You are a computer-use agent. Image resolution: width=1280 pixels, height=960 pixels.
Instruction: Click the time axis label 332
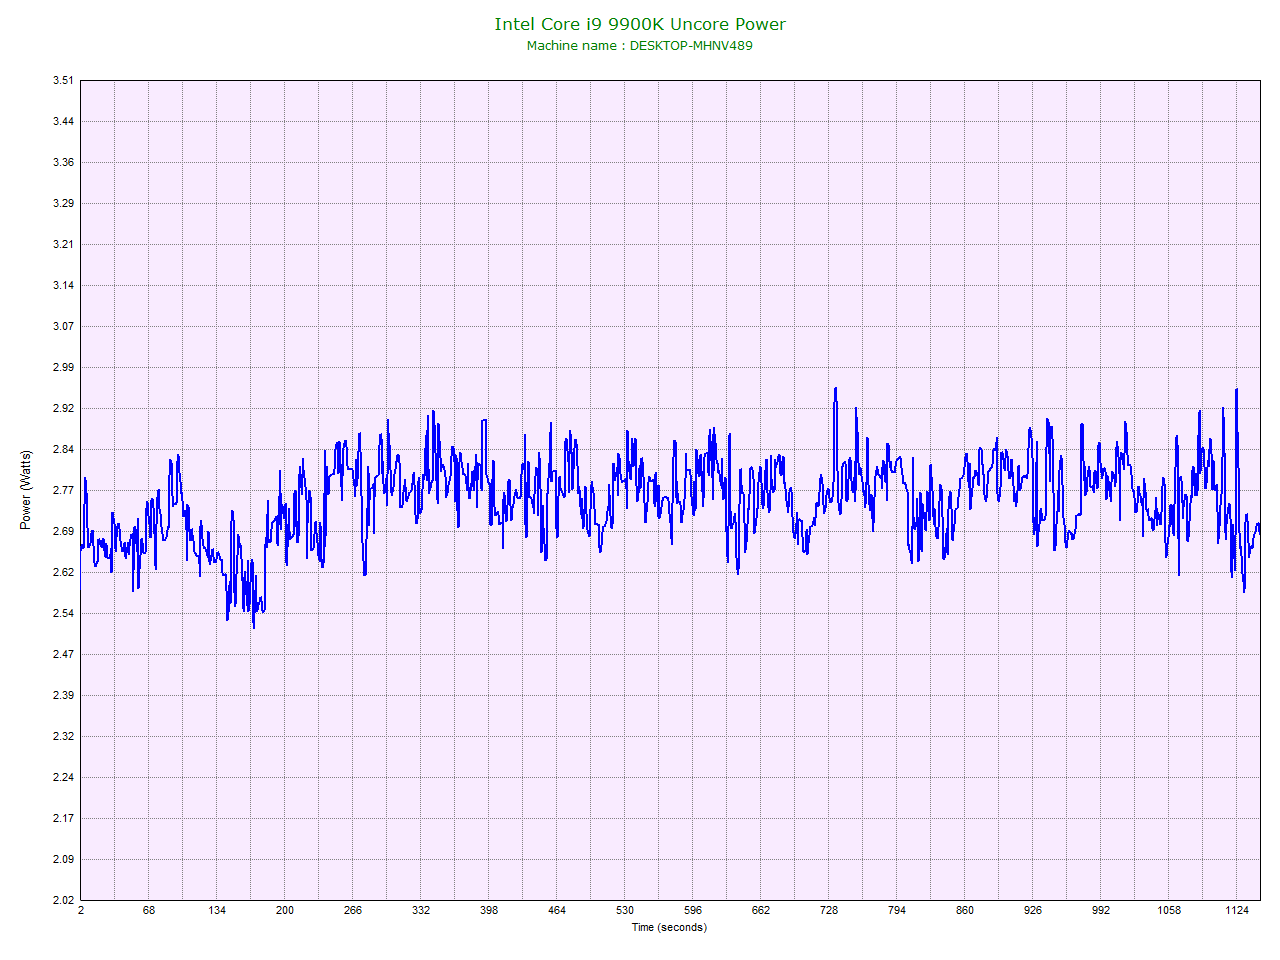[x=421, y=911]
